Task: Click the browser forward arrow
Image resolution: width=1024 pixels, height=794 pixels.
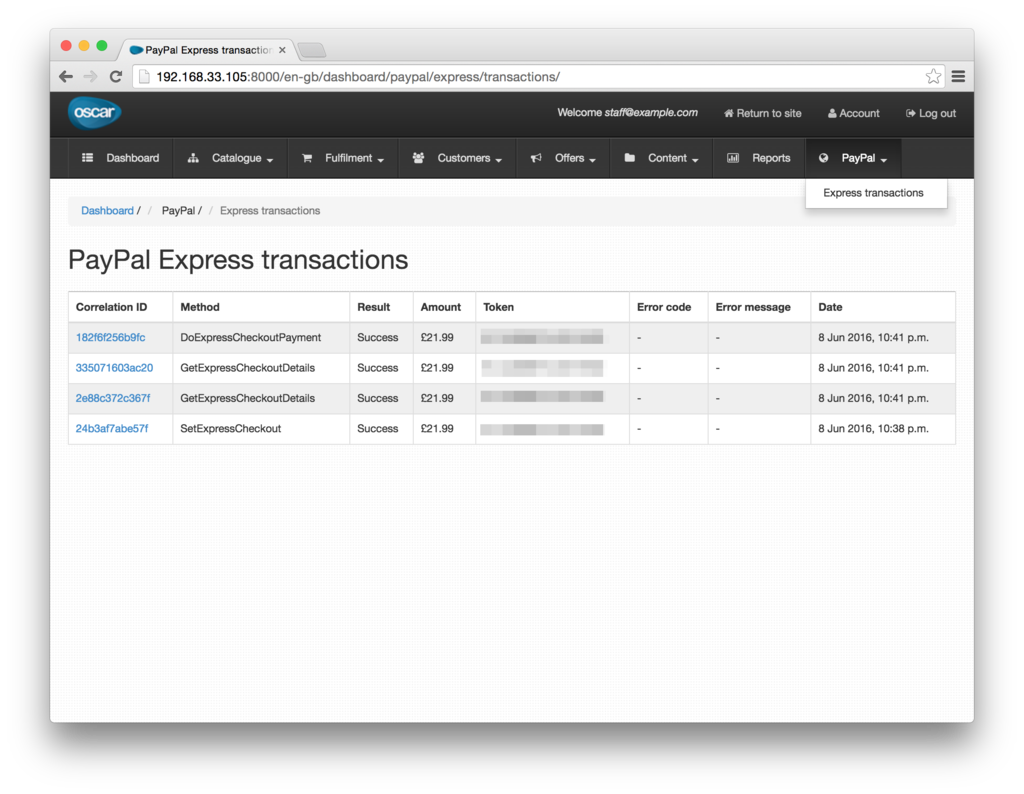Action: [90, 77]
